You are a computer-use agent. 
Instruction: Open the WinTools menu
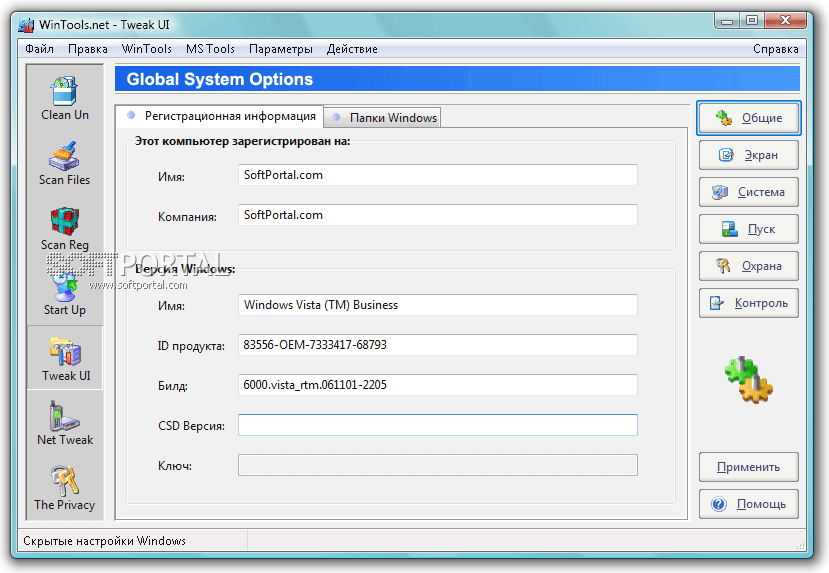click(x=146, y=49)
